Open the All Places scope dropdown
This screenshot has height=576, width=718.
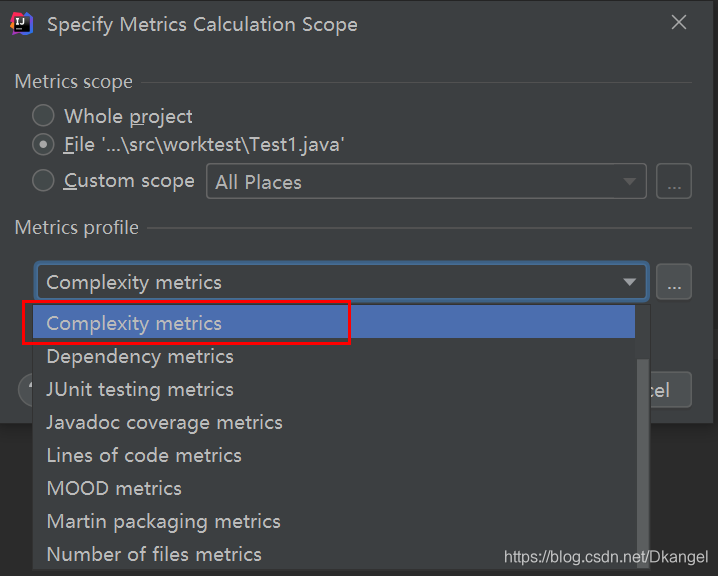point(426,182)
